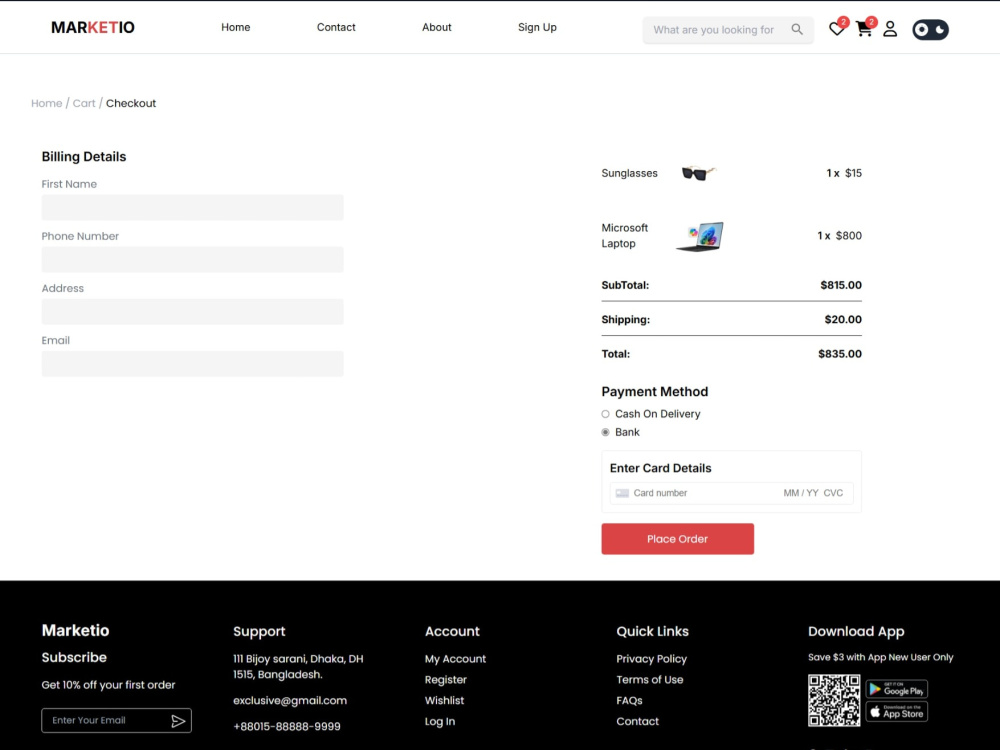Viewport: 1000px width, 750px height.
Task: Open Wishlist footer link
Action: [445, 700]
